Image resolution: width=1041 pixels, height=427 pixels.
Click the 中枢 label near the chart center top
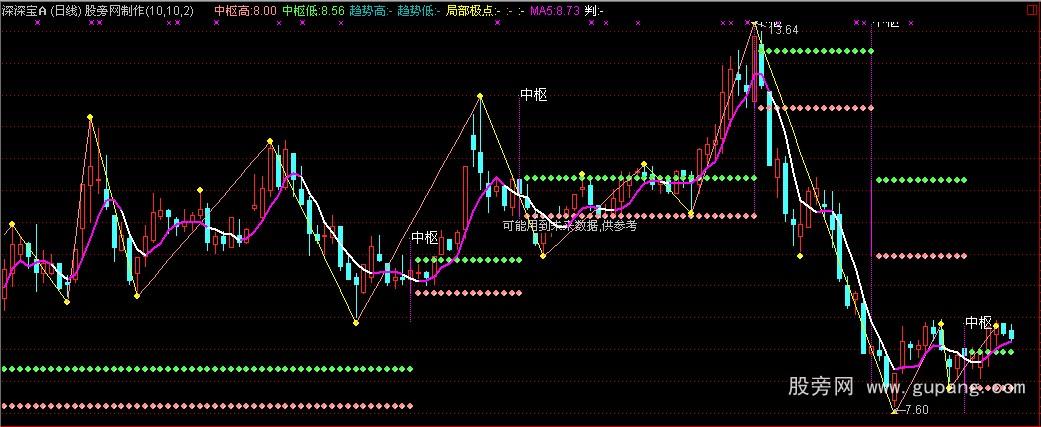[534, 95]
